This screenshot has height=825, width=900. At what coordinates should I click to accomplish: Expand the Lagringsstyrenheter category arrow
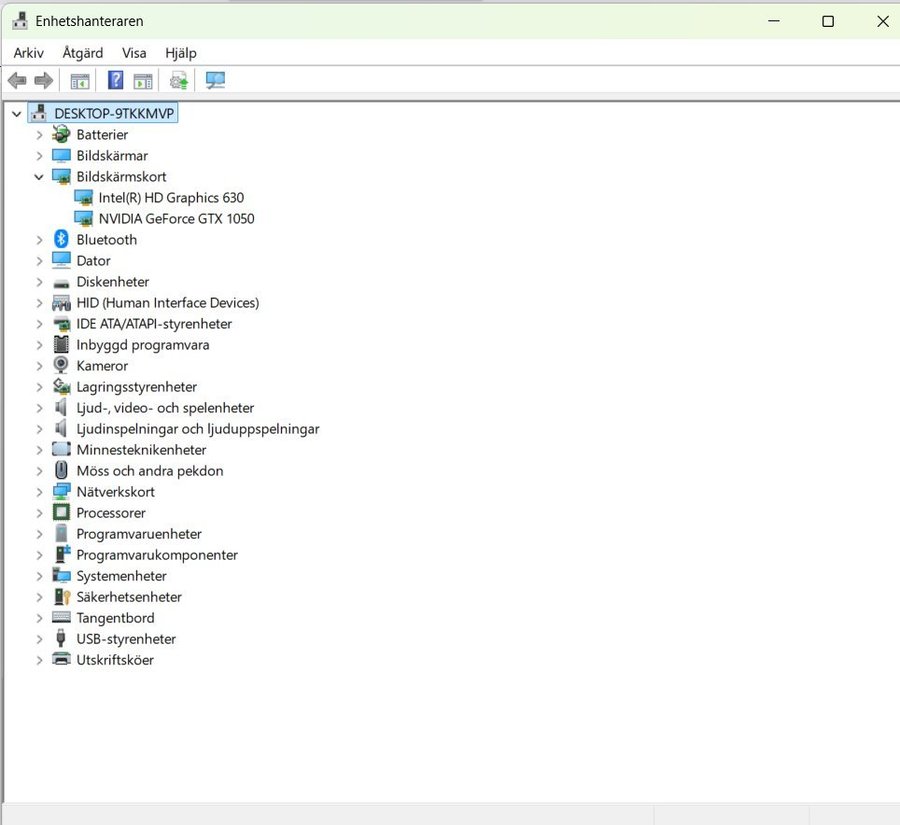[x=39, y=387]
